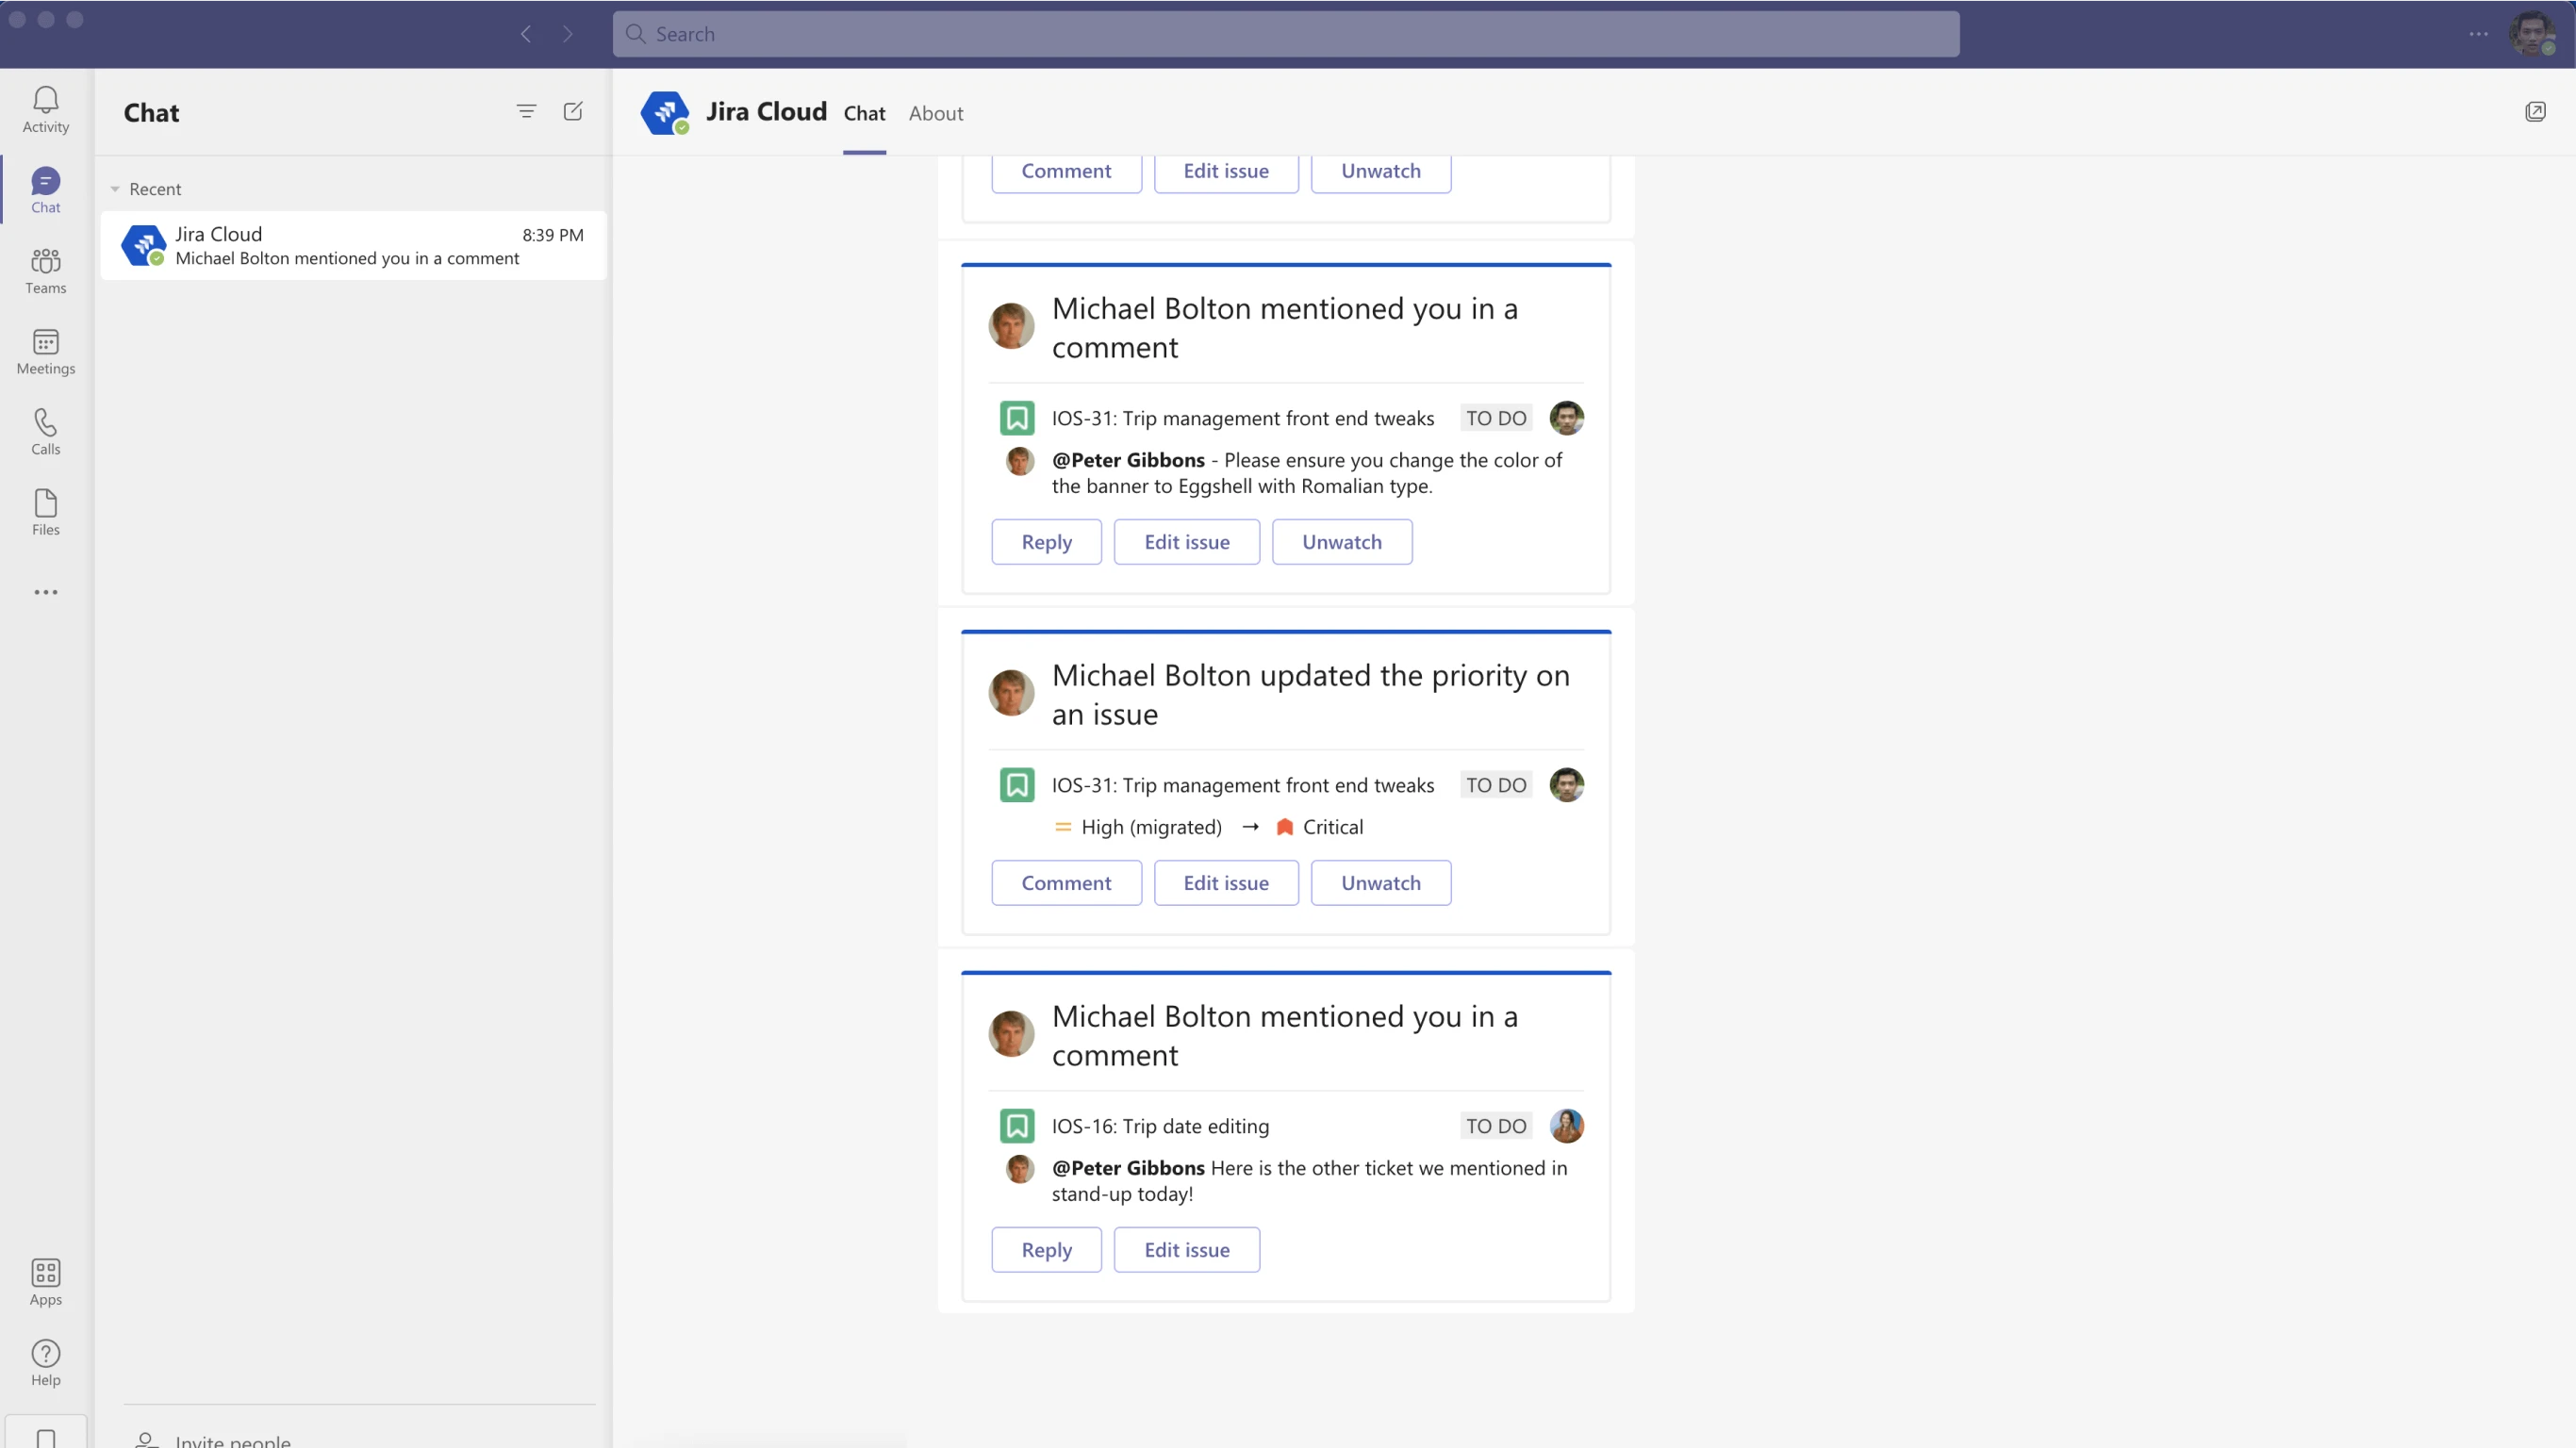The height and width of the screenshot is (1448, 2576).
Task: Switch to the About tab
Action: click(x=936, y=113)
